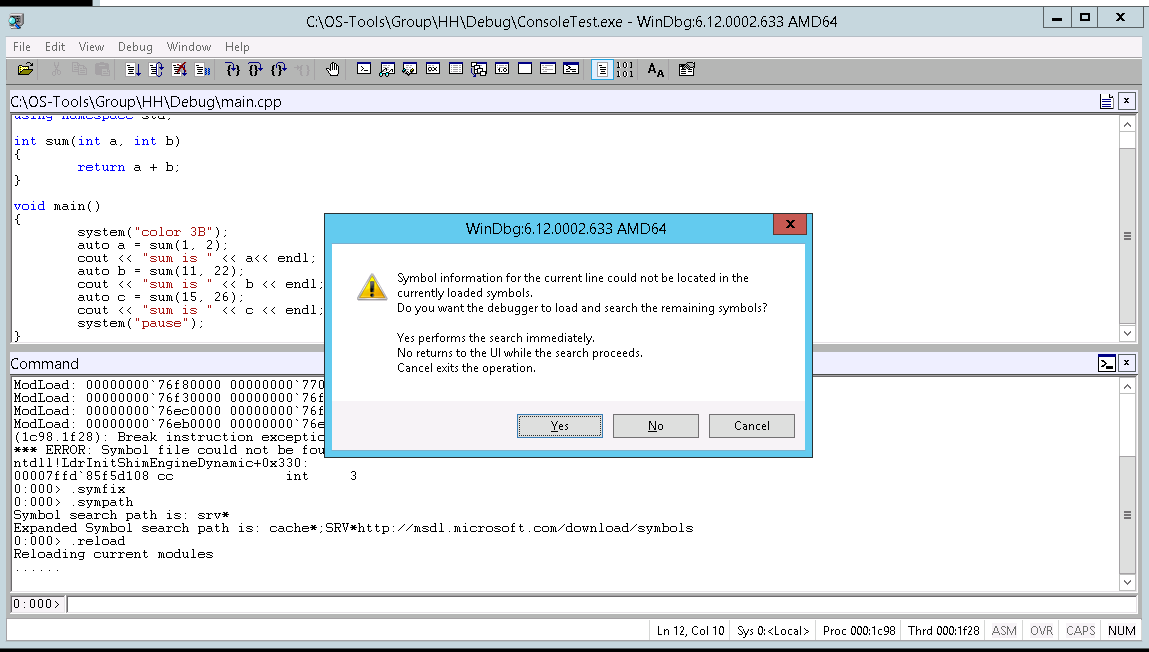Click 'Proc 000:1c98' status bar entry
The height and width of the screenshot is (652, 1149).
pyautogui.click(x=859, y=630)
